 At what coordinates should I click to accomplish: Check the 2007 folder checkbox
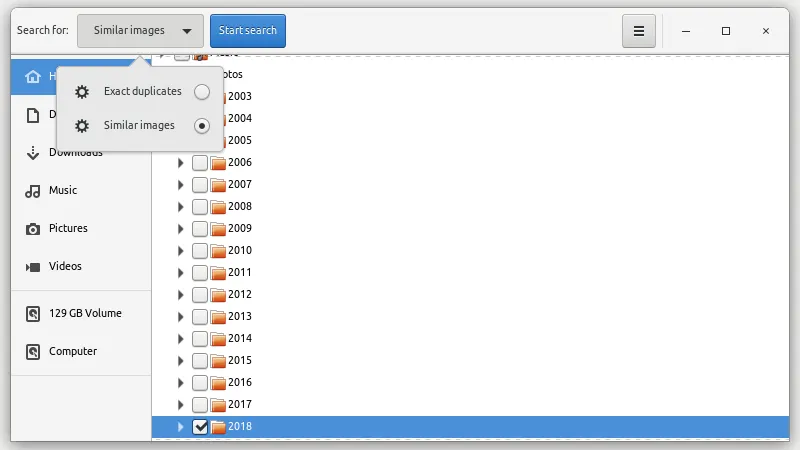click(200, 185)
